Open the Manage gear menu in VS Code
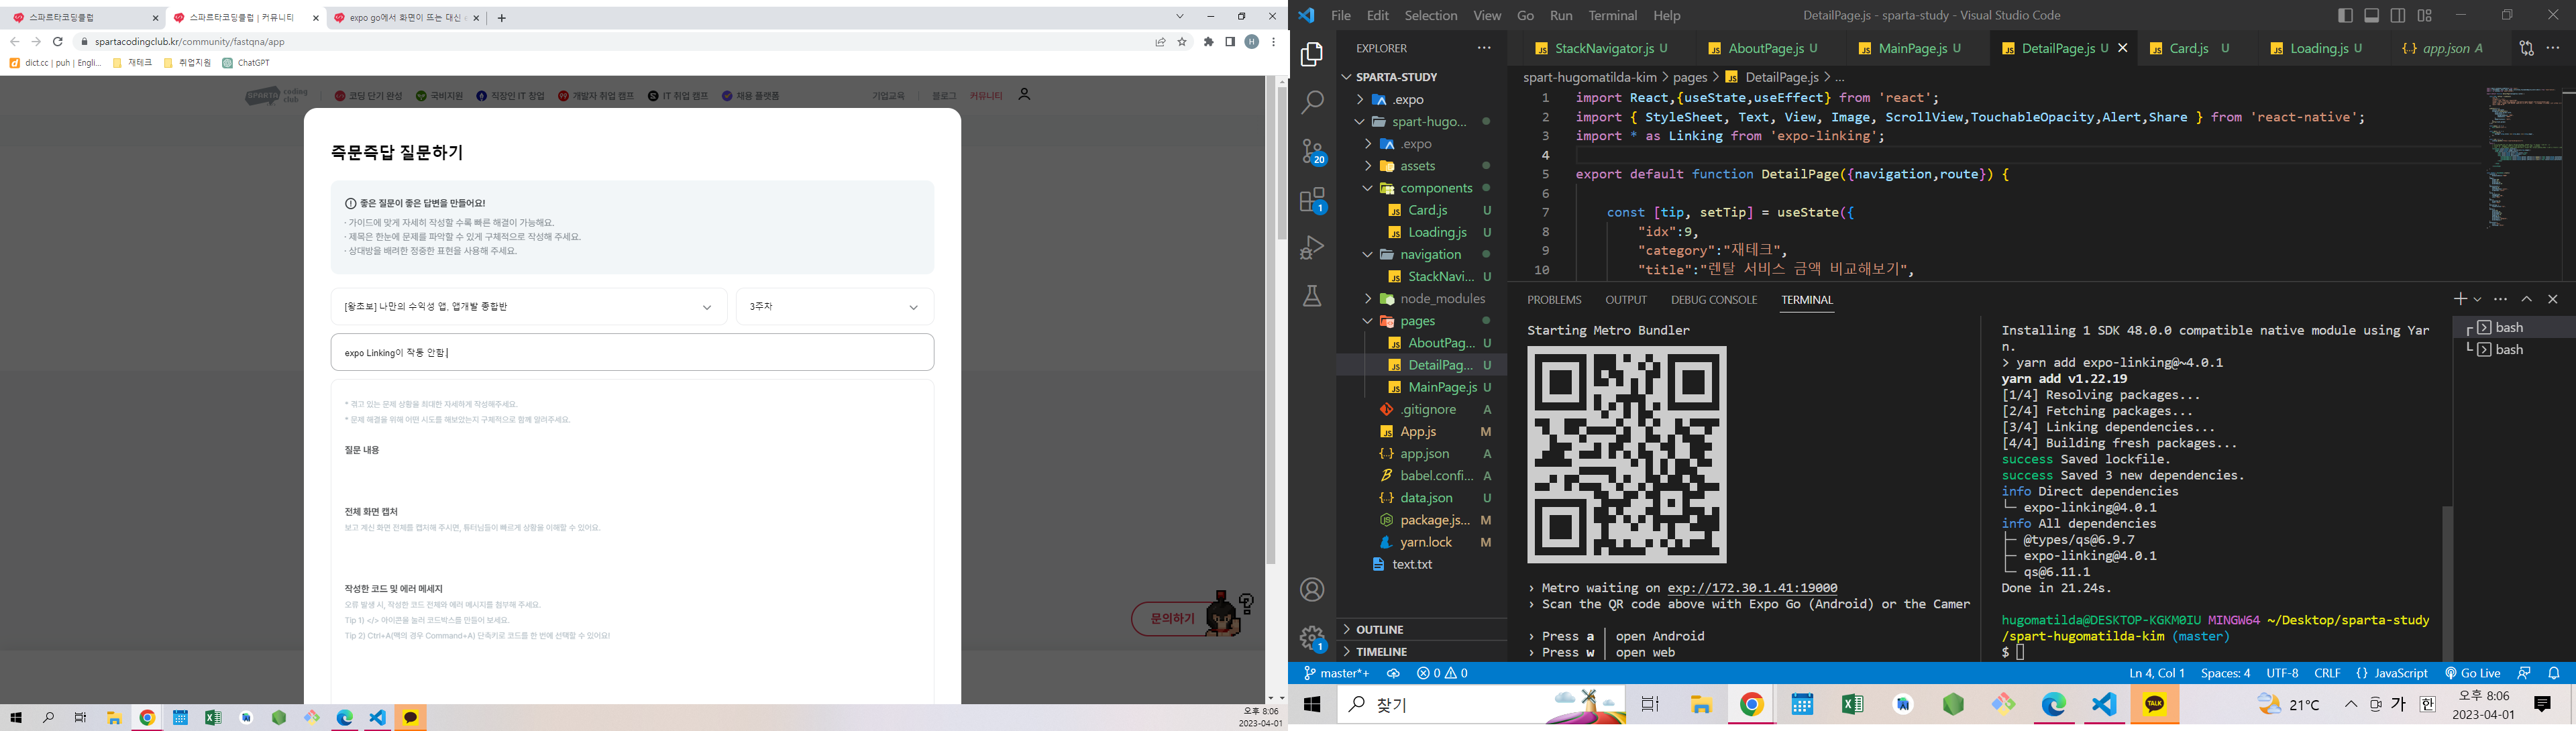2576x731 pixels. coord(1312,638)
